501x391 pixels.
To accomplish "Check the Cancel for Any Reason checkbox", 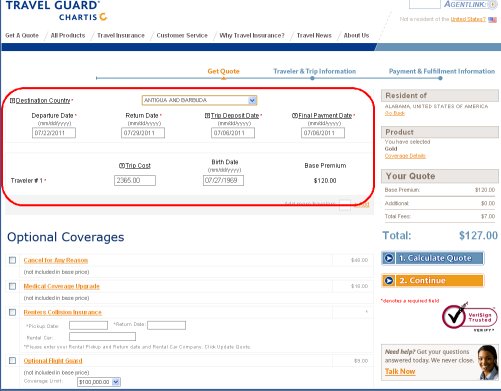I will 12,260.
